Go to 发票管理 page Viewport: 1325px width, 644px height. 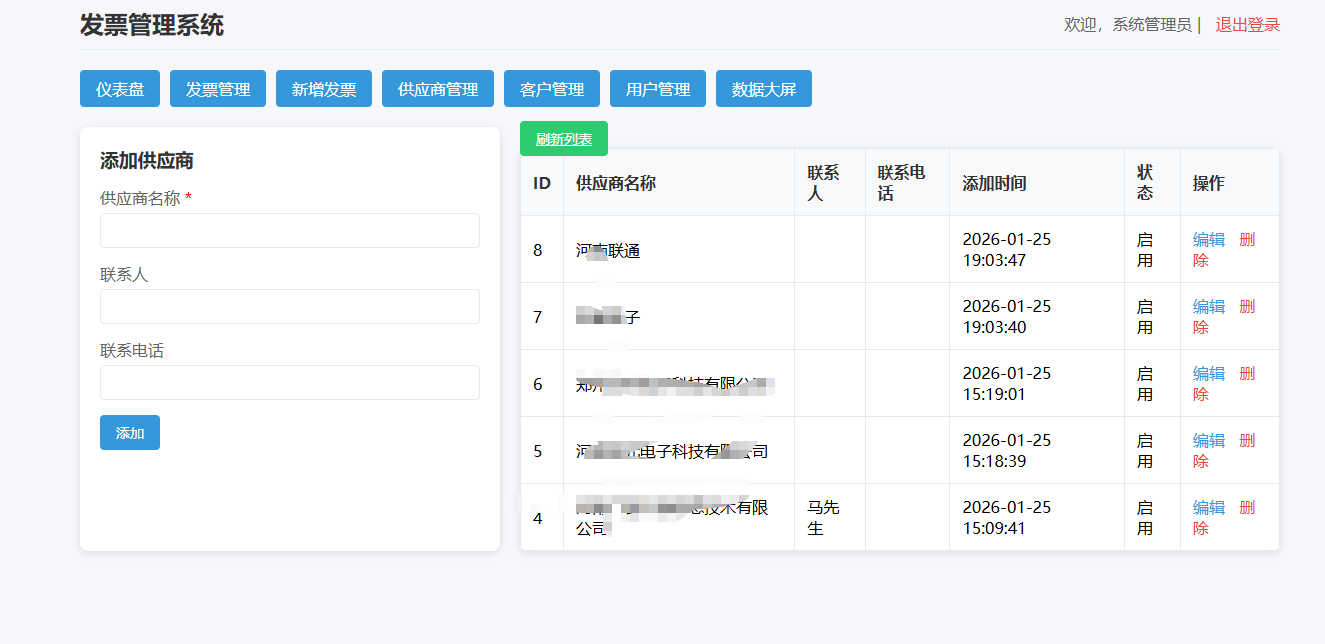click(218, 89)
